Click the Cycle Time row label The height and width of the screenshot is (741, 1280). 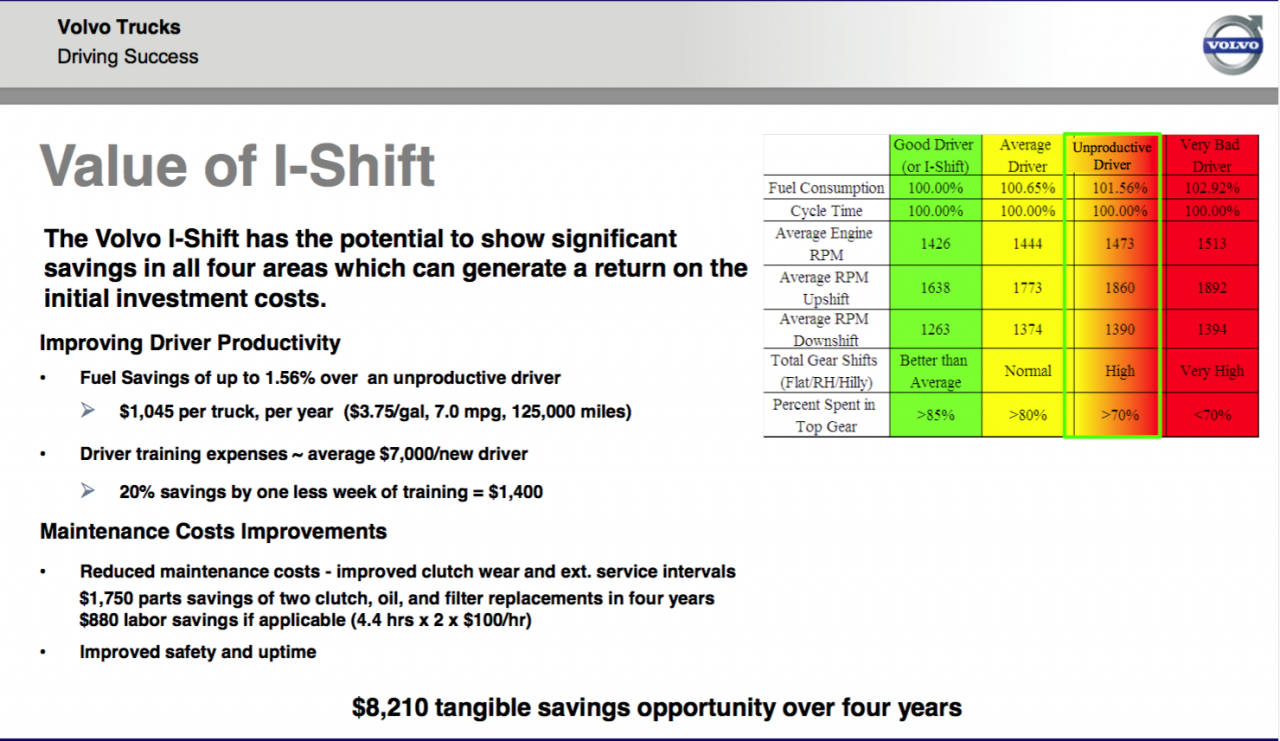tap(826, 211)
